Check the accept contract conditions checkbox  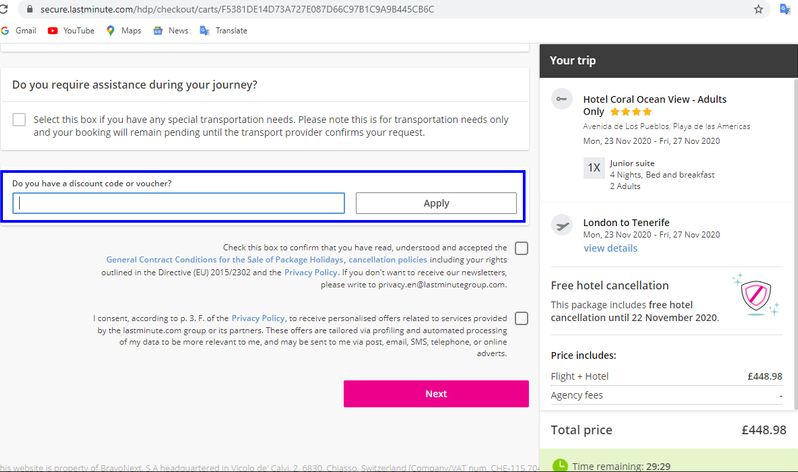coord(522,248)
